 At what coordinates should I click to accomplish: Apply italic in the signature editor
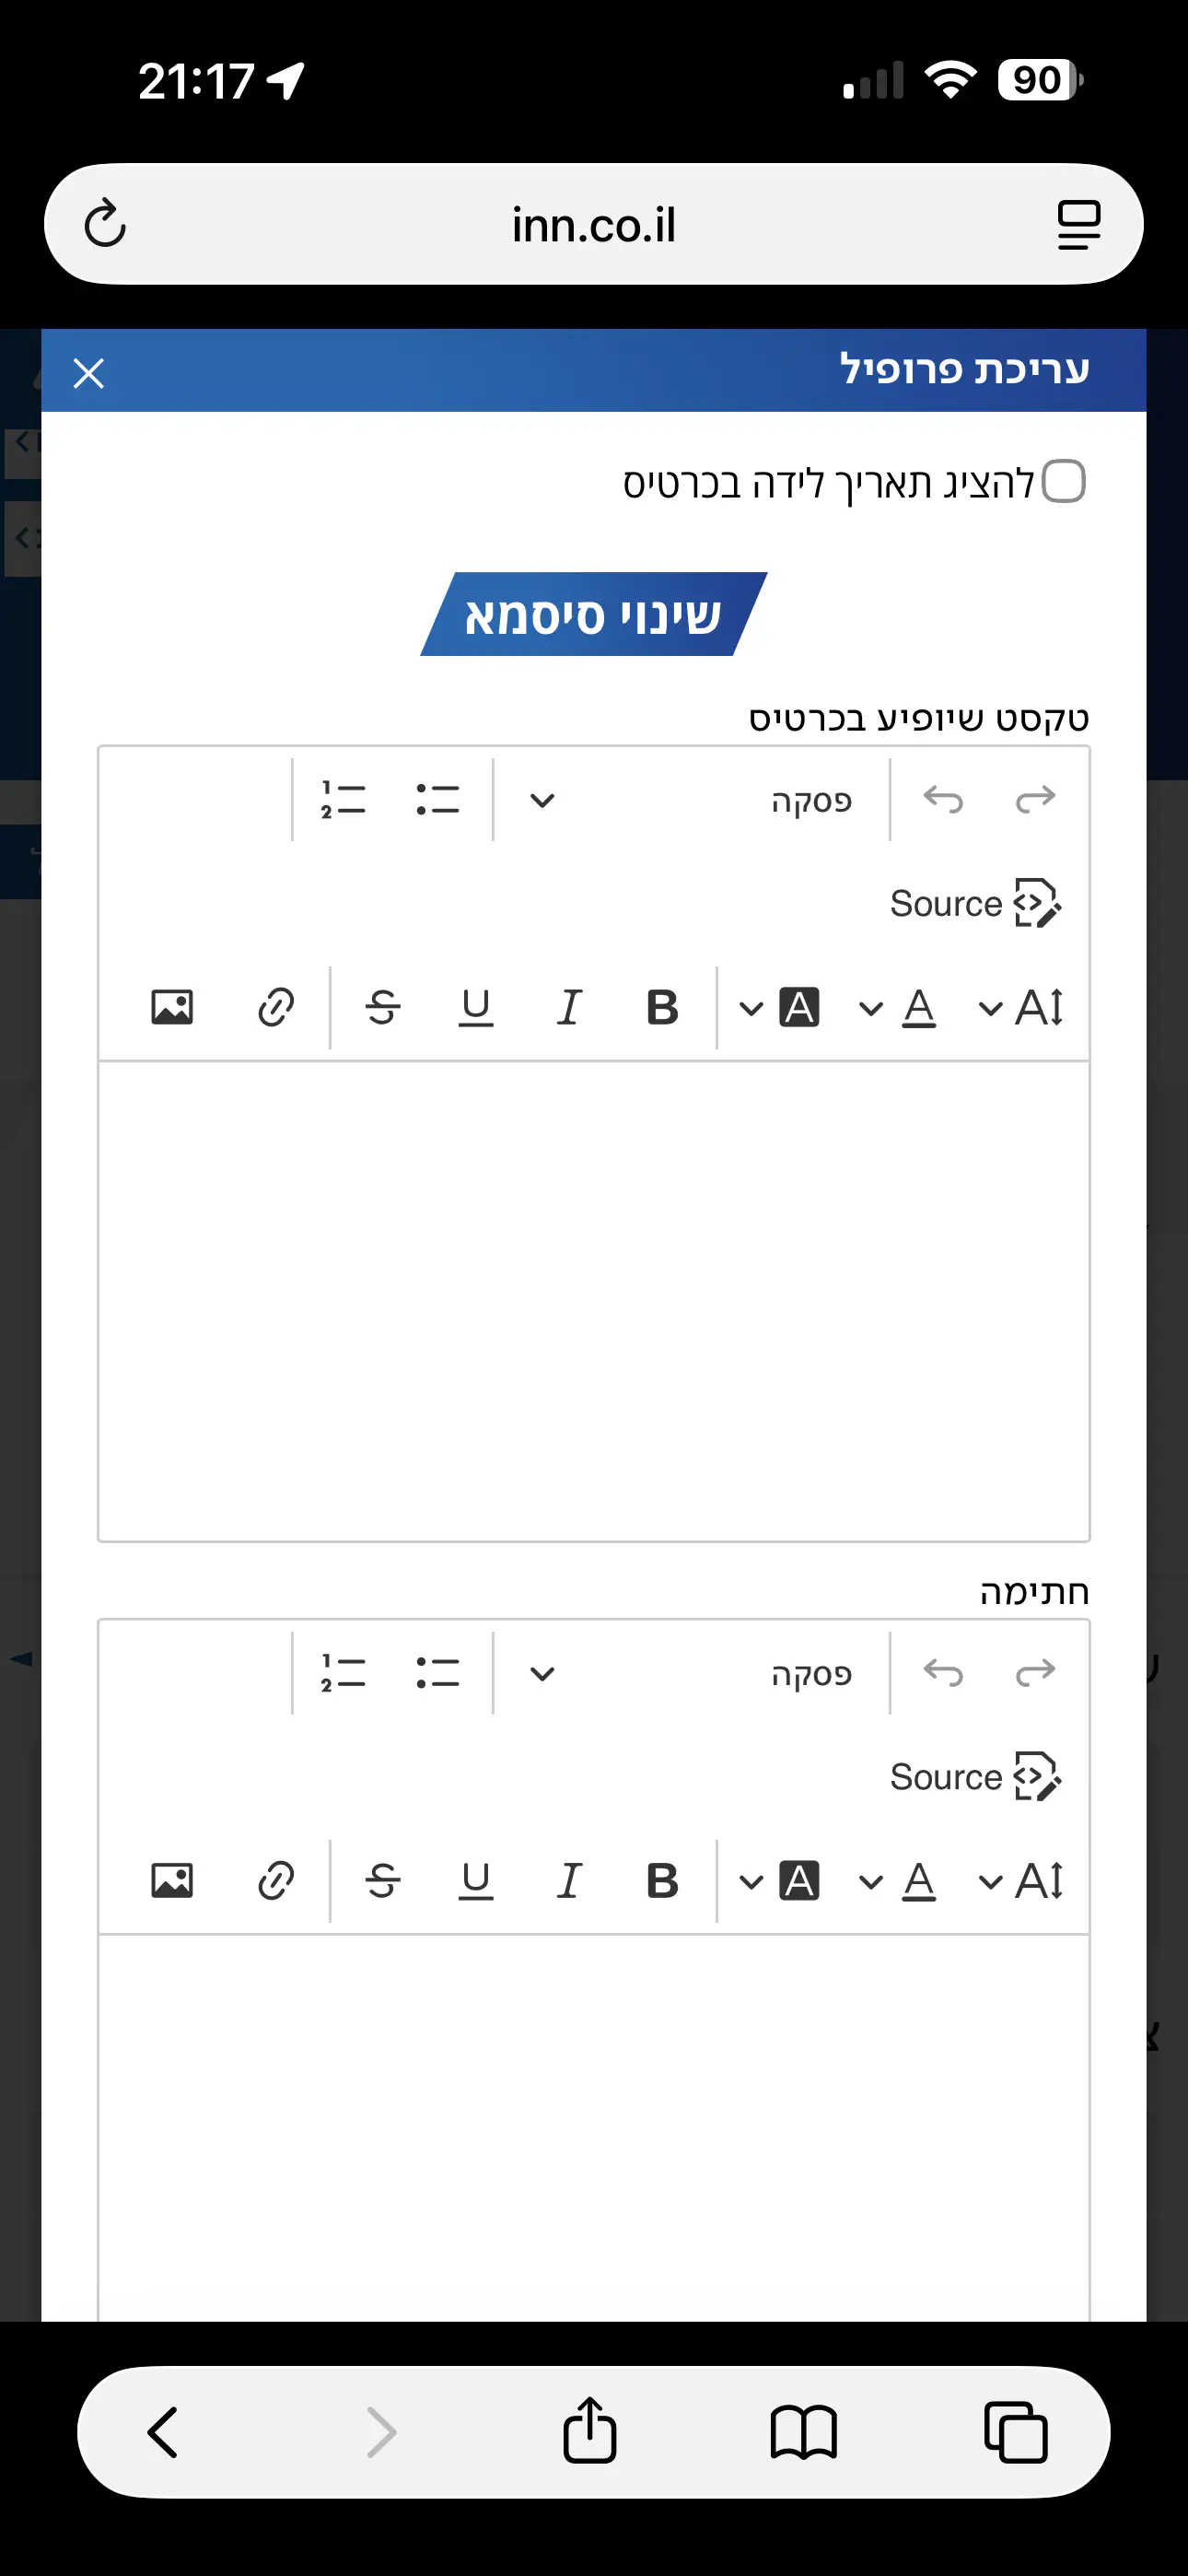coord(568,1881)
